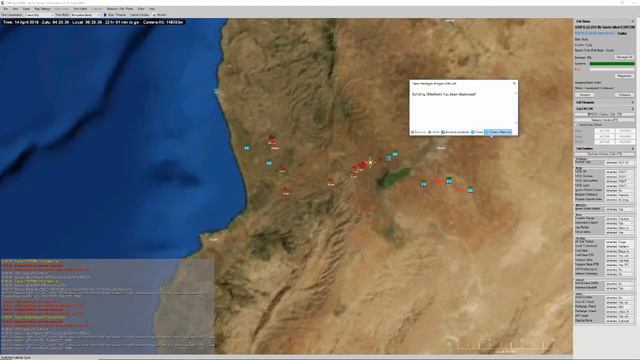The width and height of the screenshot is (640, 360).
Task: Select the blue unit with green top marker
Action: click(x=449, y=180)
